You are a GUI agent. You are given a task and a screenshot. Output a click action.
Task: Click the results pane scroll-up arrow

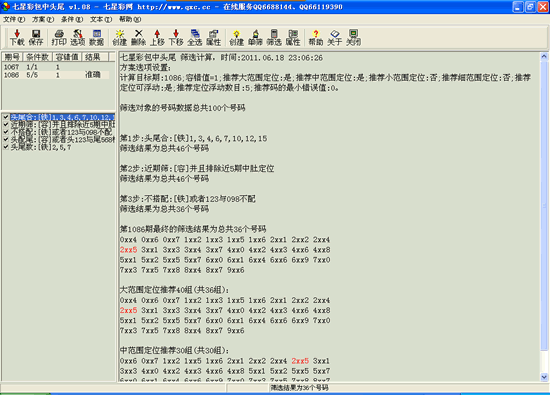(x=544, y=56)
